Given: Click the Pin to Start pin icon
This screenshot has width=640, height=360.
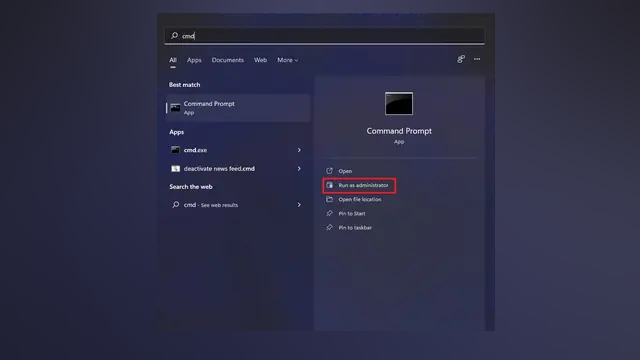Looking at the screenshot, I should click(x=329, y=213).
